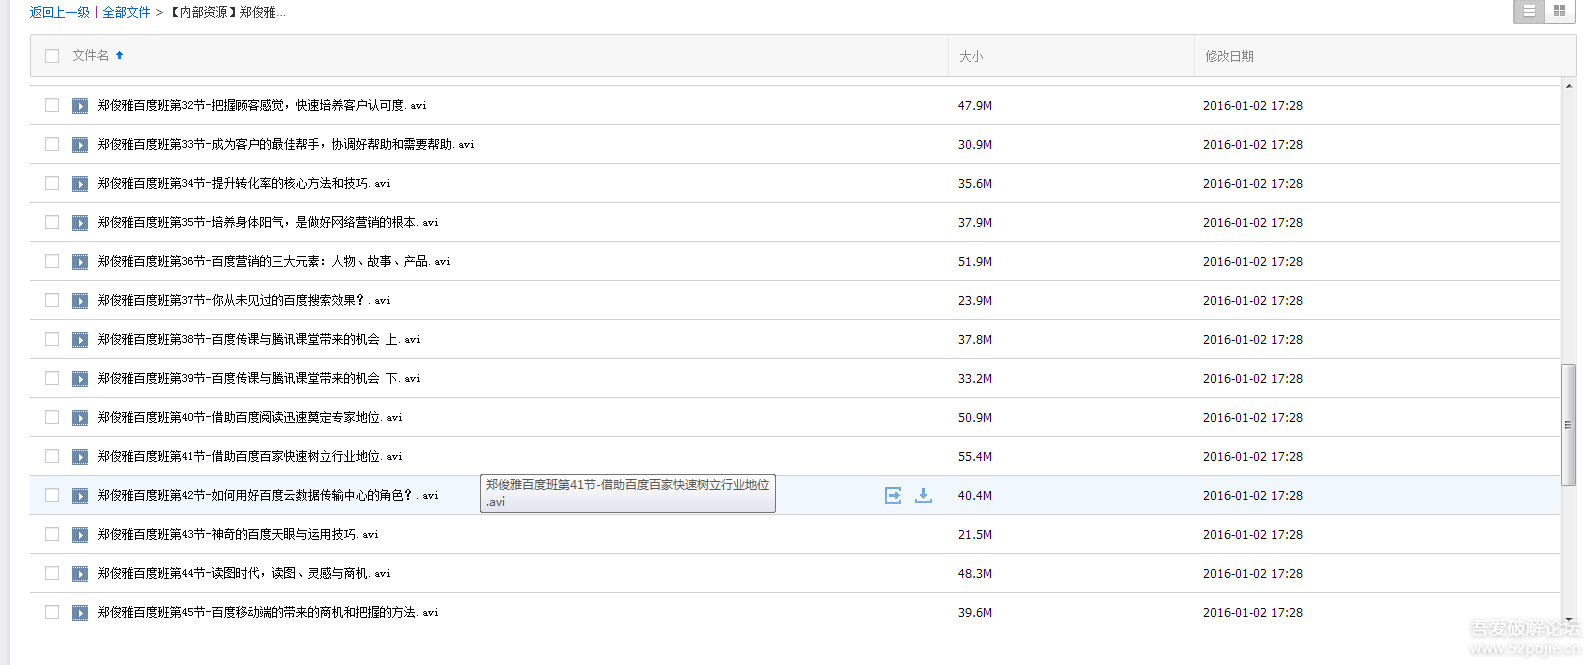The height and width of the screenshot is (665, 1590).
Task: Click 全部文件 breadcrumb link
Action: pyautogui.click(x=126, y=12)
